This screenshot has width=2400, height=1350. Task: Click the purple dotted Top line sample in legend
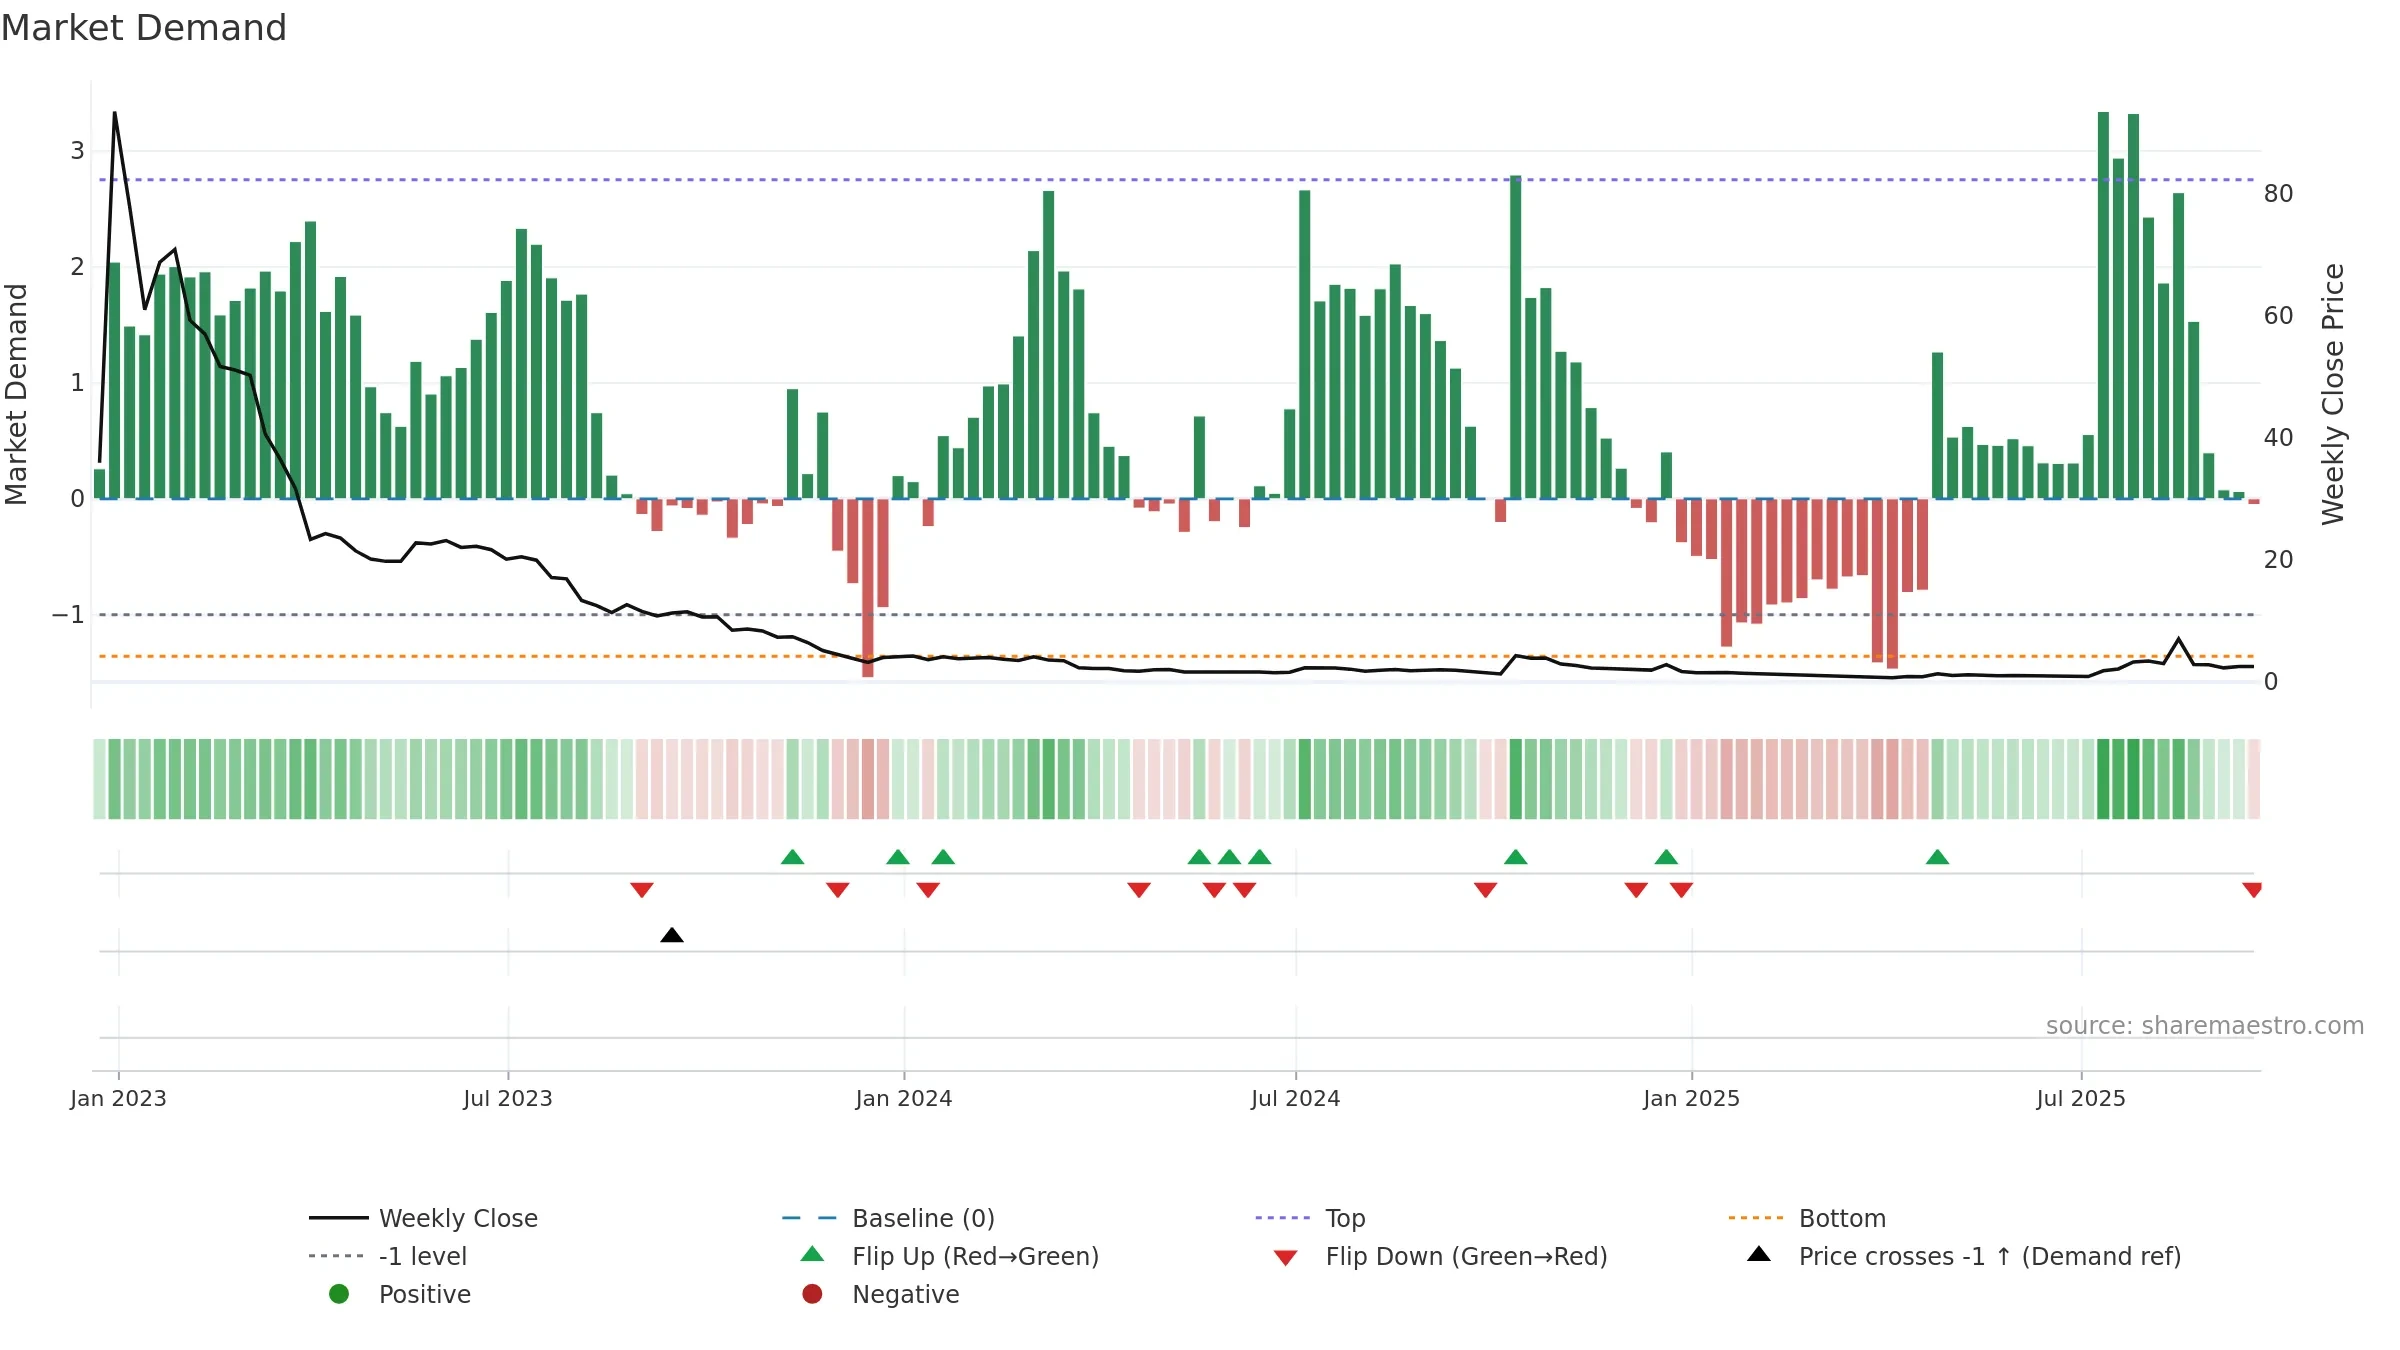(1283, 1218)
